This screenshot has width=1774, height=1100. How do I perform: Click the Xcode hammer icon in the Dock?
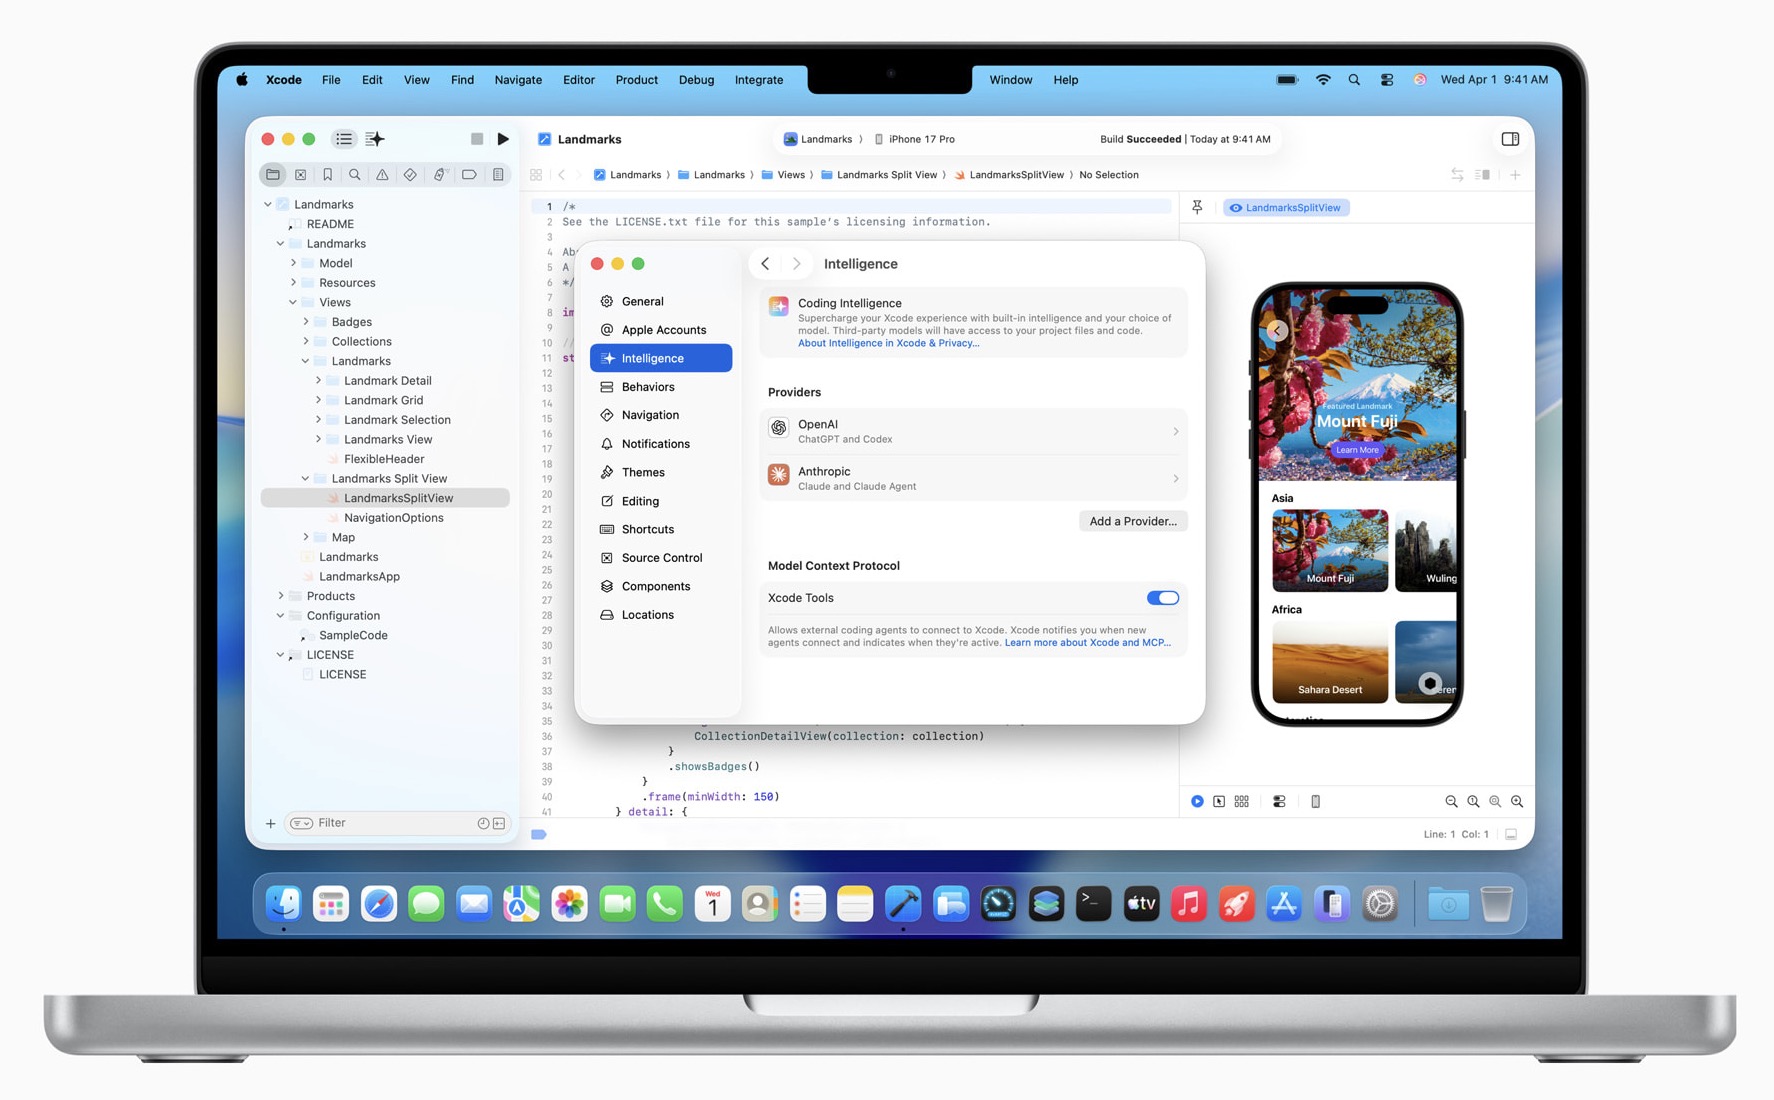click(x=902, y=904)
